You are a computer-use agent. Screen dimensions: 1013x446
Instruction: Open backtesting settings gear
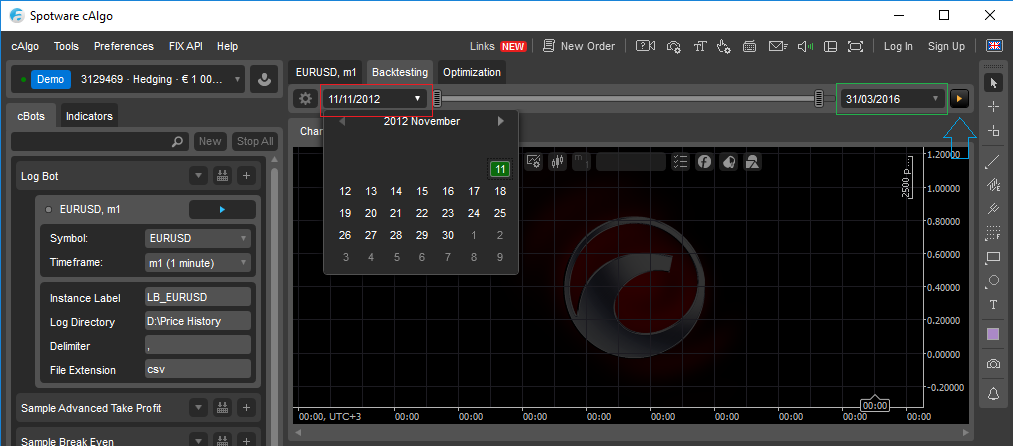coord(306,99)
